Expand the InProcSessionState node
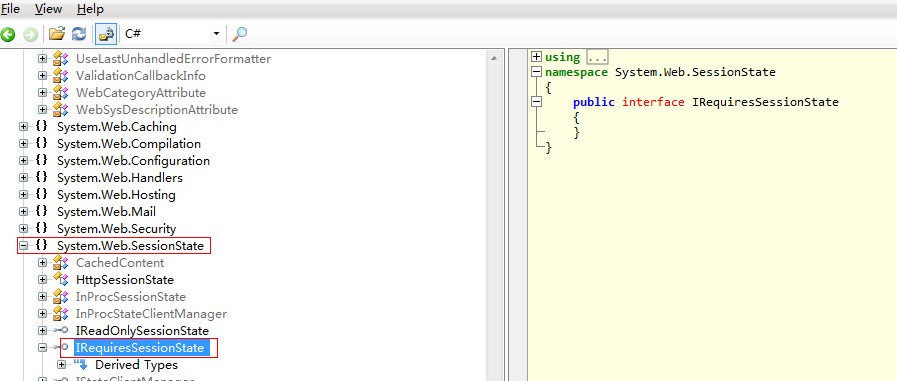The image size is (897, 381). pos(42,297)
